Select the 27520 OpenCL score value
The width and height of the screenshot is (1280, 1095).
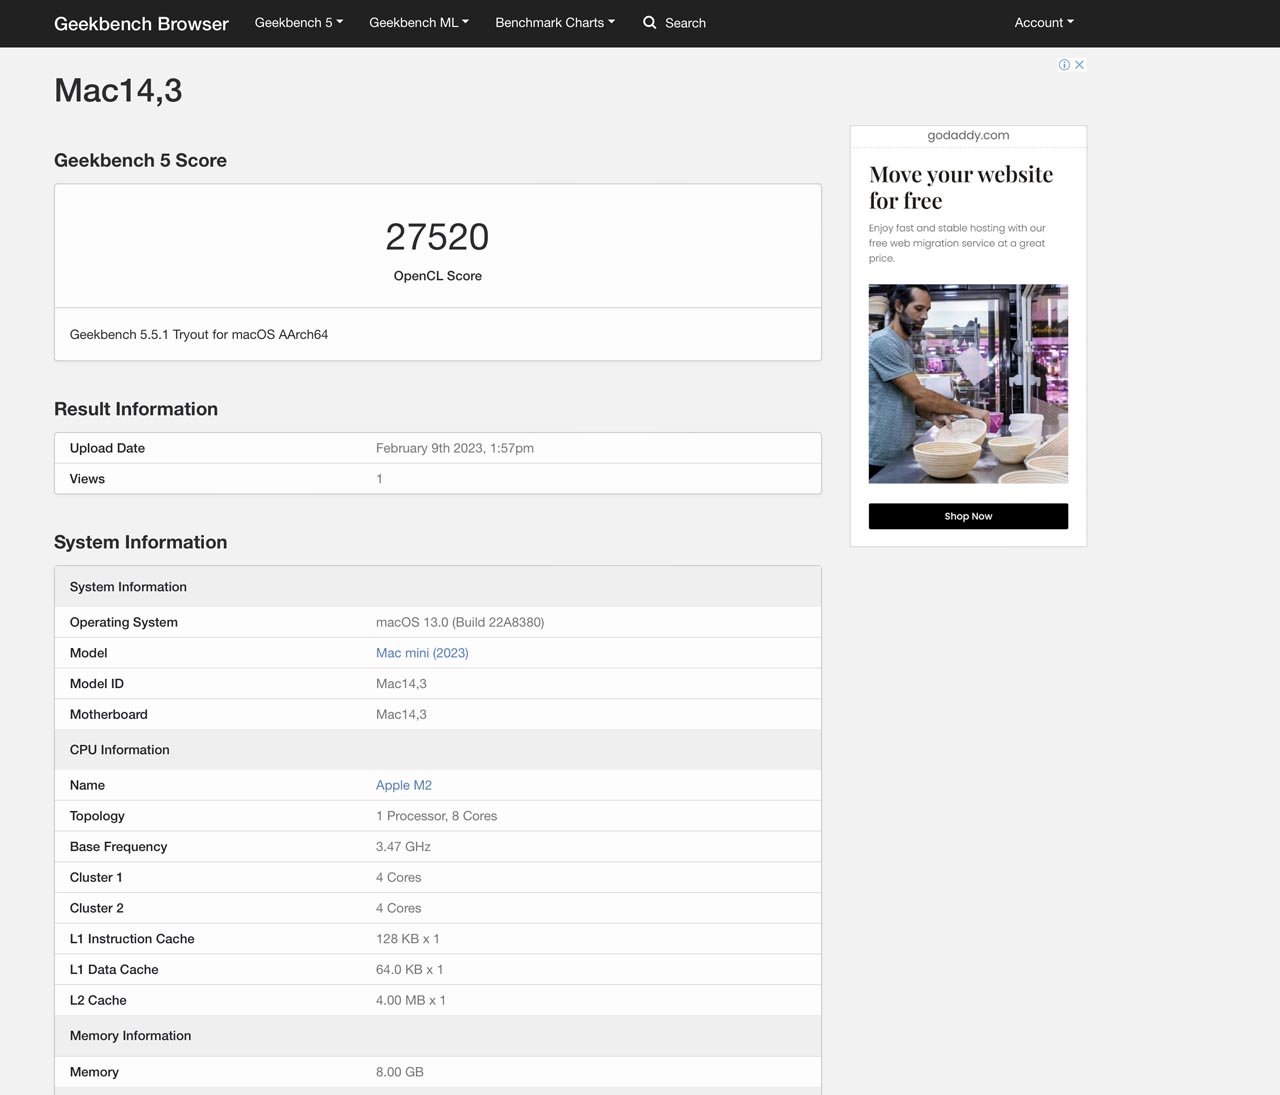(x=437, y=237)
